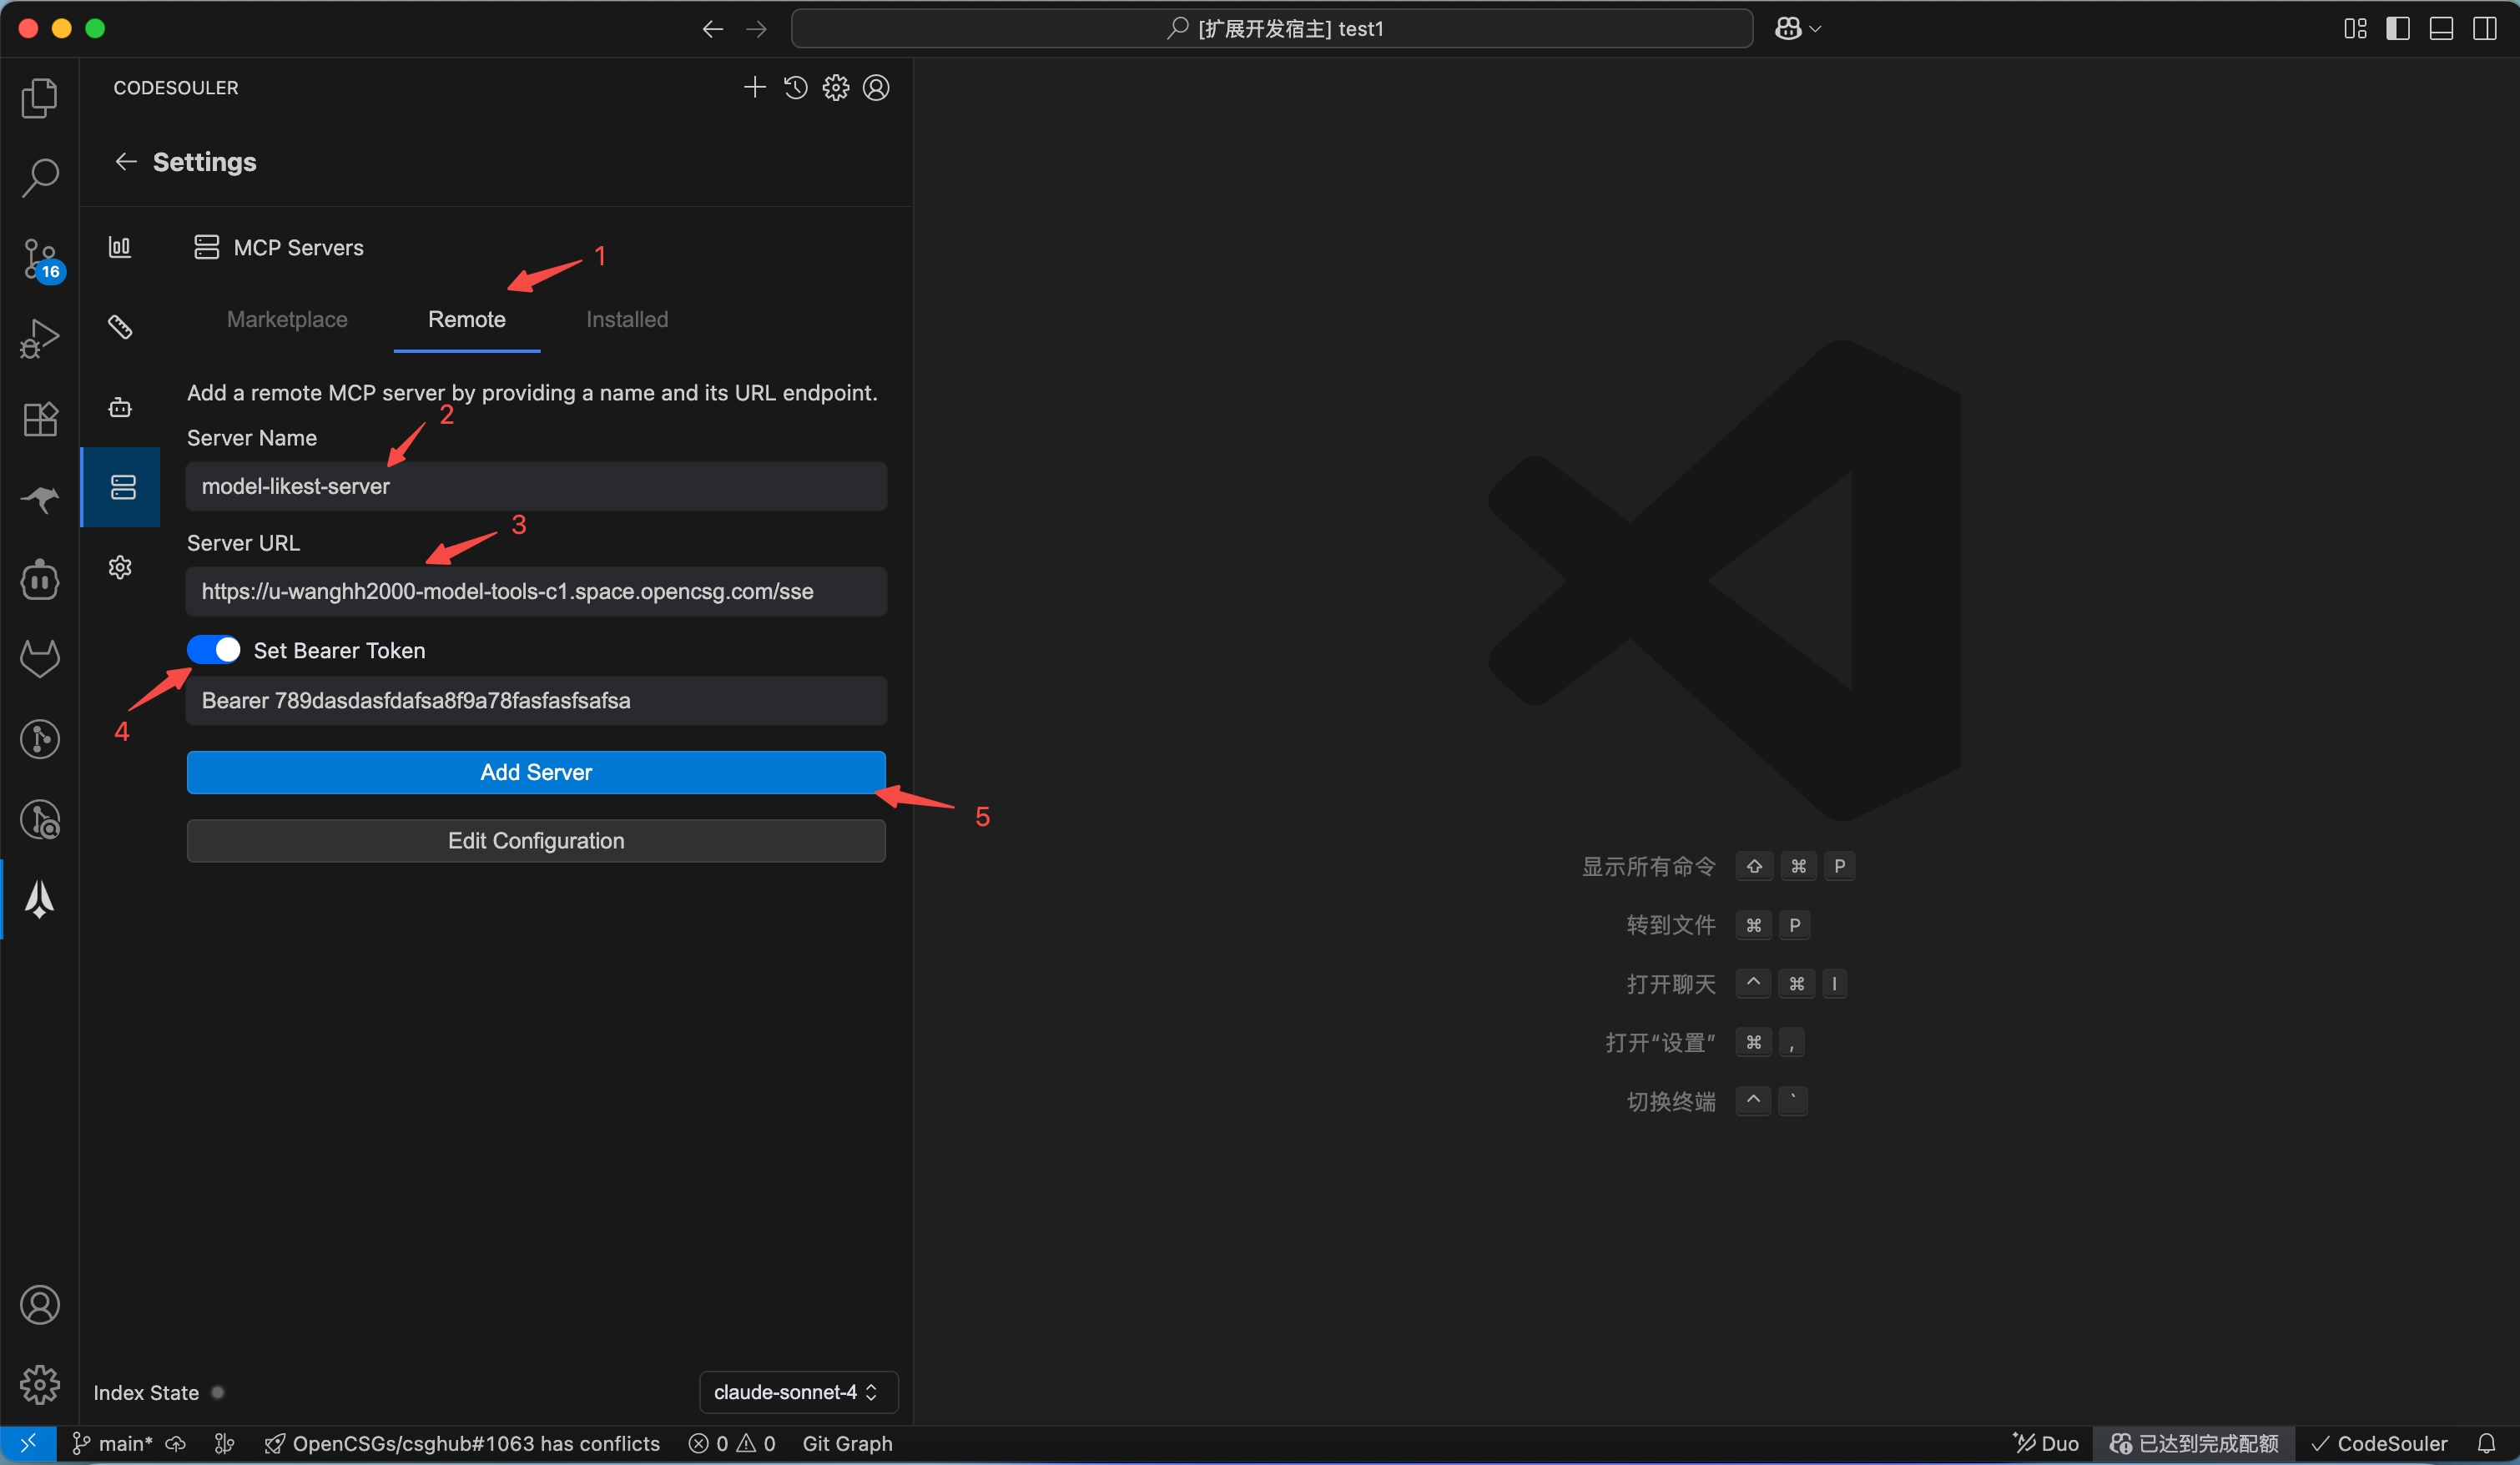Open the customize layout dropdown
2520x1465 pixels.
click(x=2355, y=28)
